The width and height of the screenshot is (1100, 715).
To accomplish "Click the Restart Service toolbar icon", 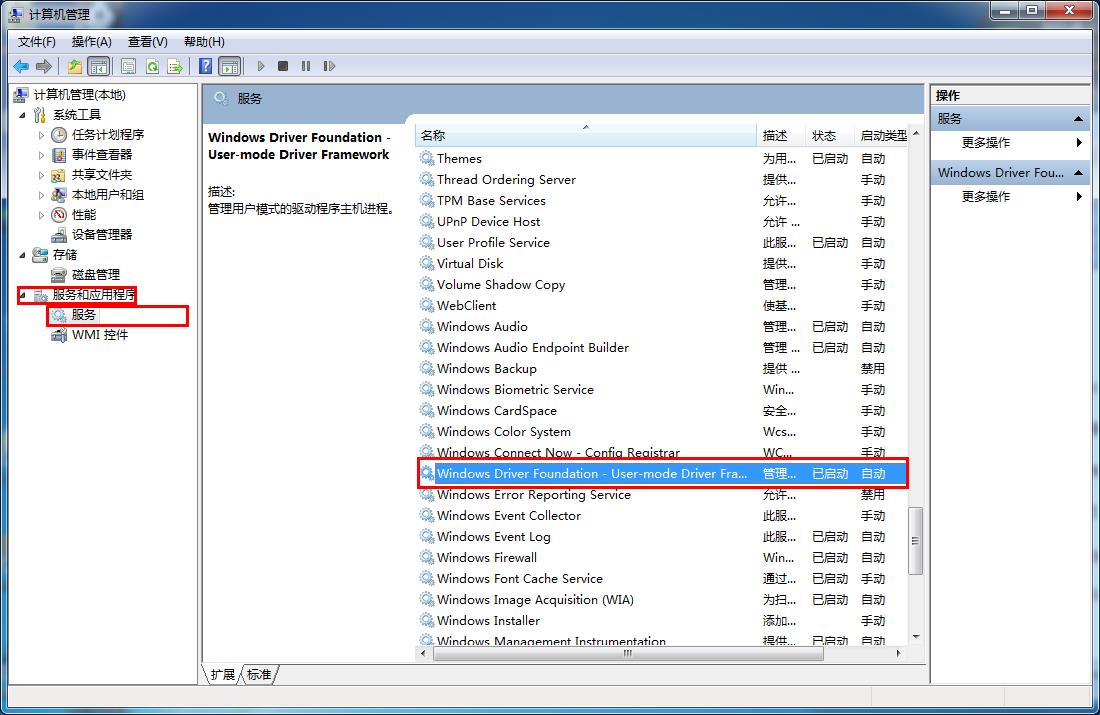I will (330, 66).
